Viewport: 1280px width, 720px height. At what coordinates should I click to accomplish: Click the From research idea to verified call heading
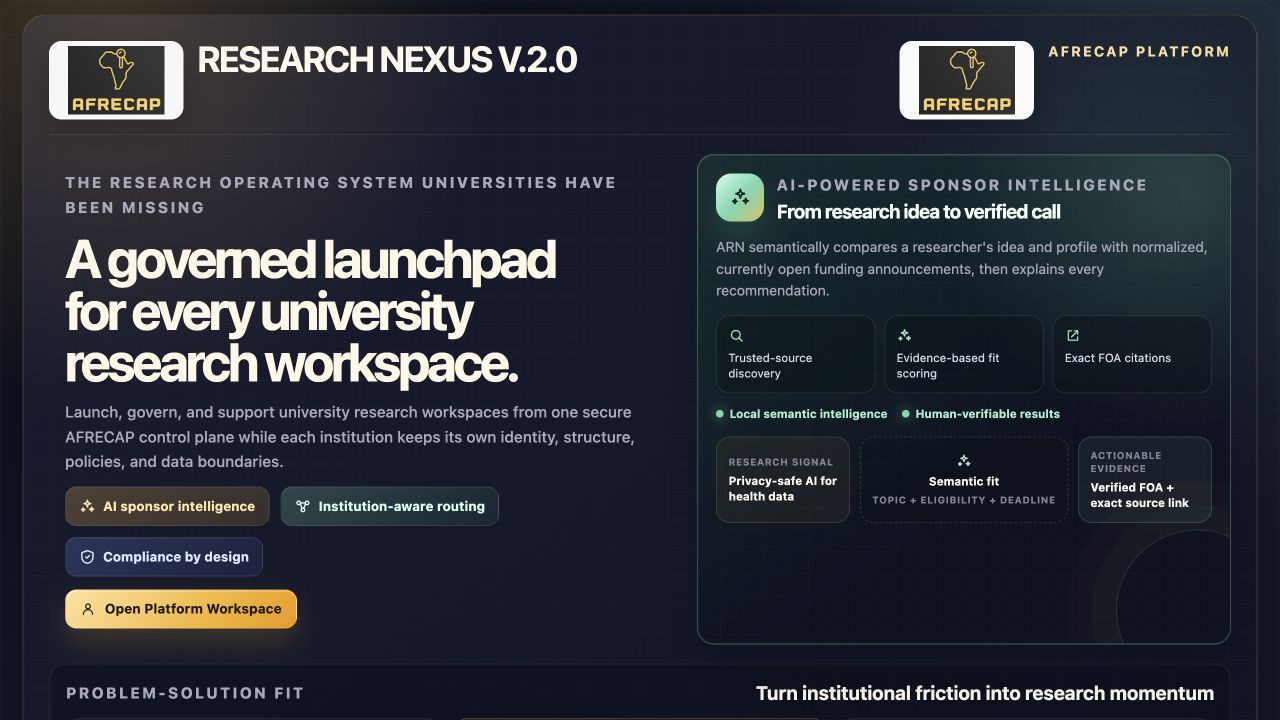coord(919,212)
